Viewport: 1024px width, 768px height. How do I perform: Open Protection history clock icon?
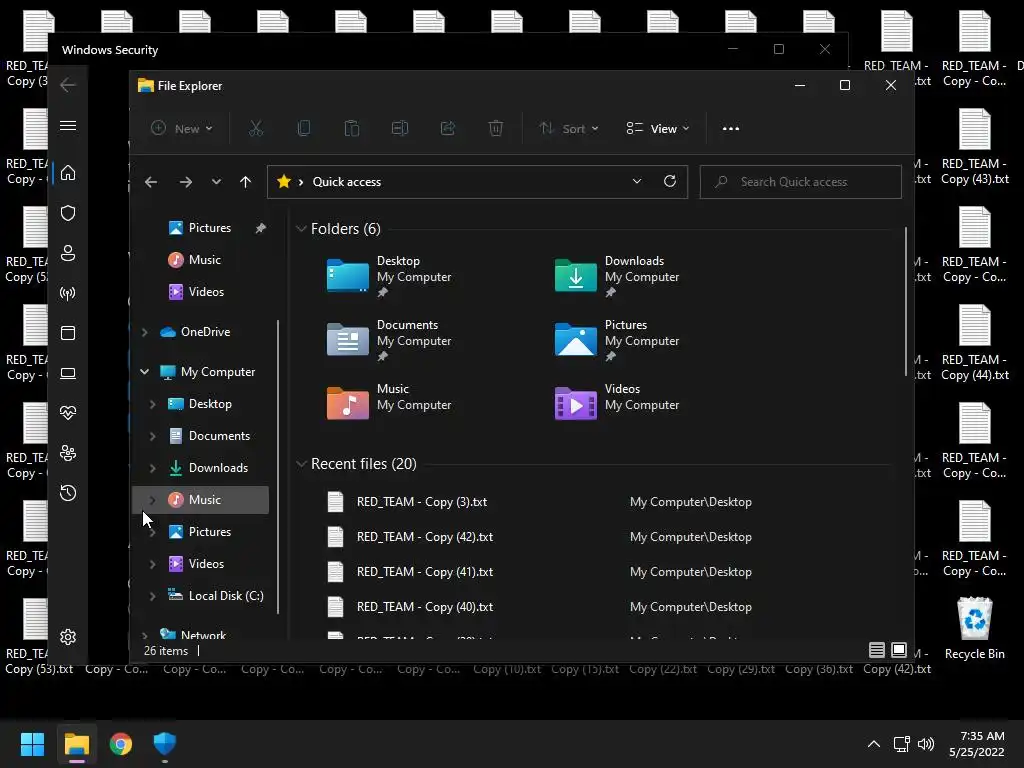pos(68,493)
